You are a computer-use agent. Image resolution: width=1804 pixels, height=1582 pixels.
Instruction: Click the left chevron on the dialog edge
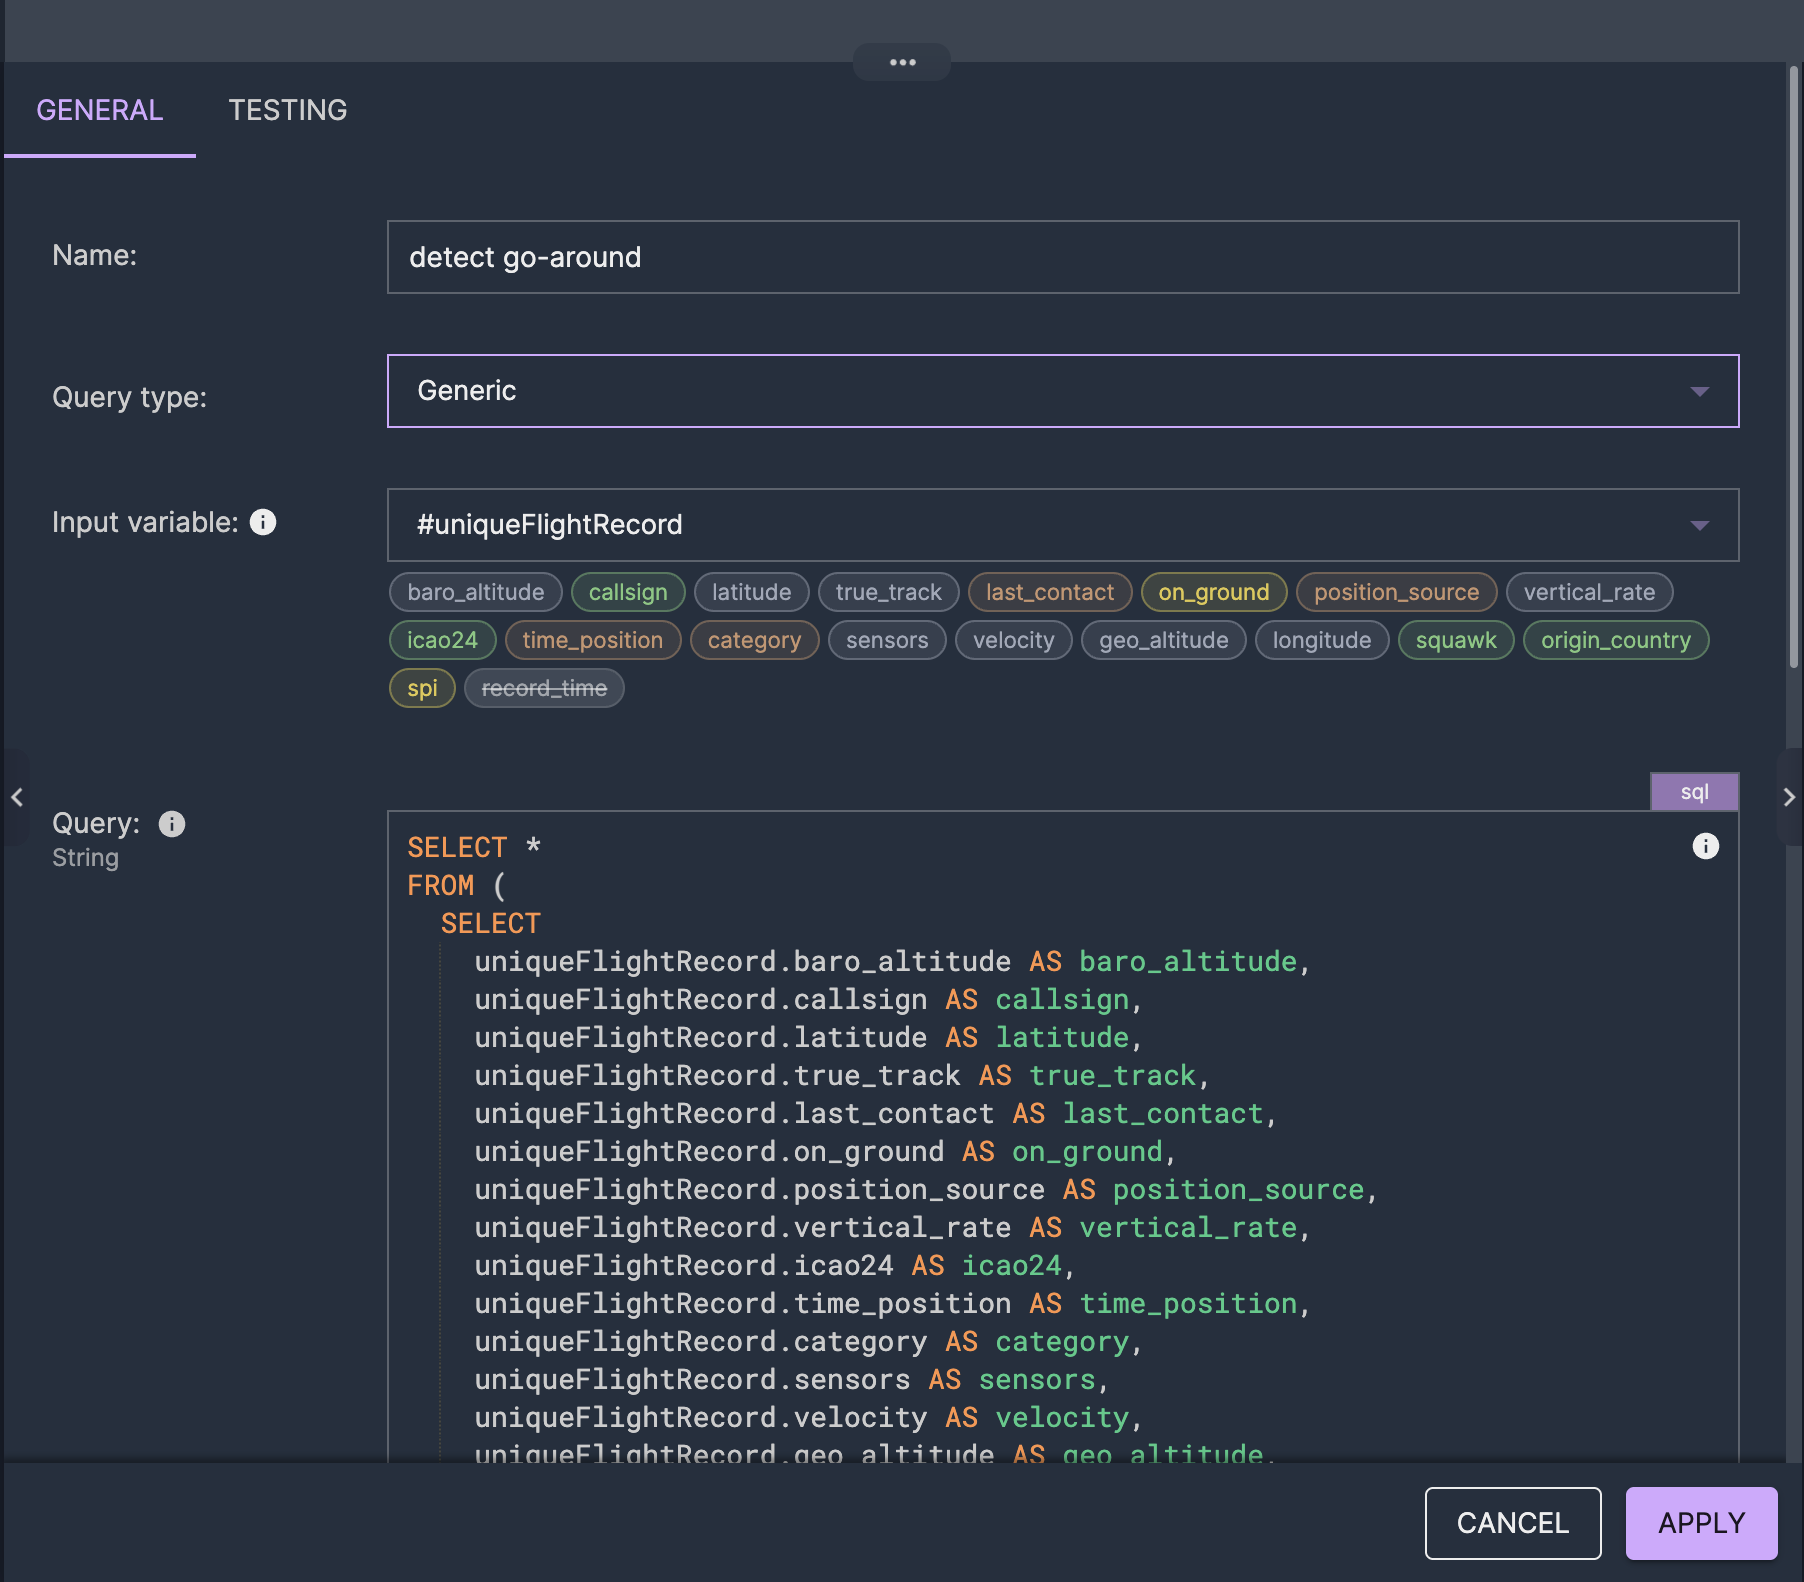(16, 797)
